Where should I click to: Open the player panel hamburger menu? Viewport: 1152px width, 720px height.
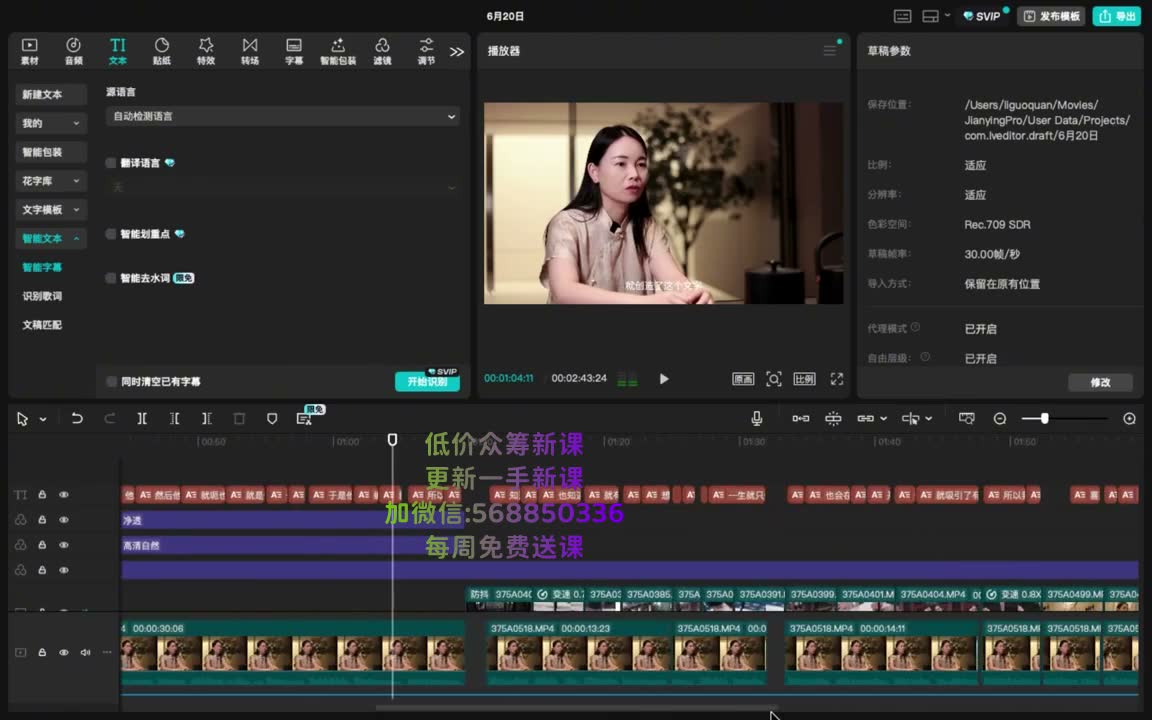coord(829,51)
